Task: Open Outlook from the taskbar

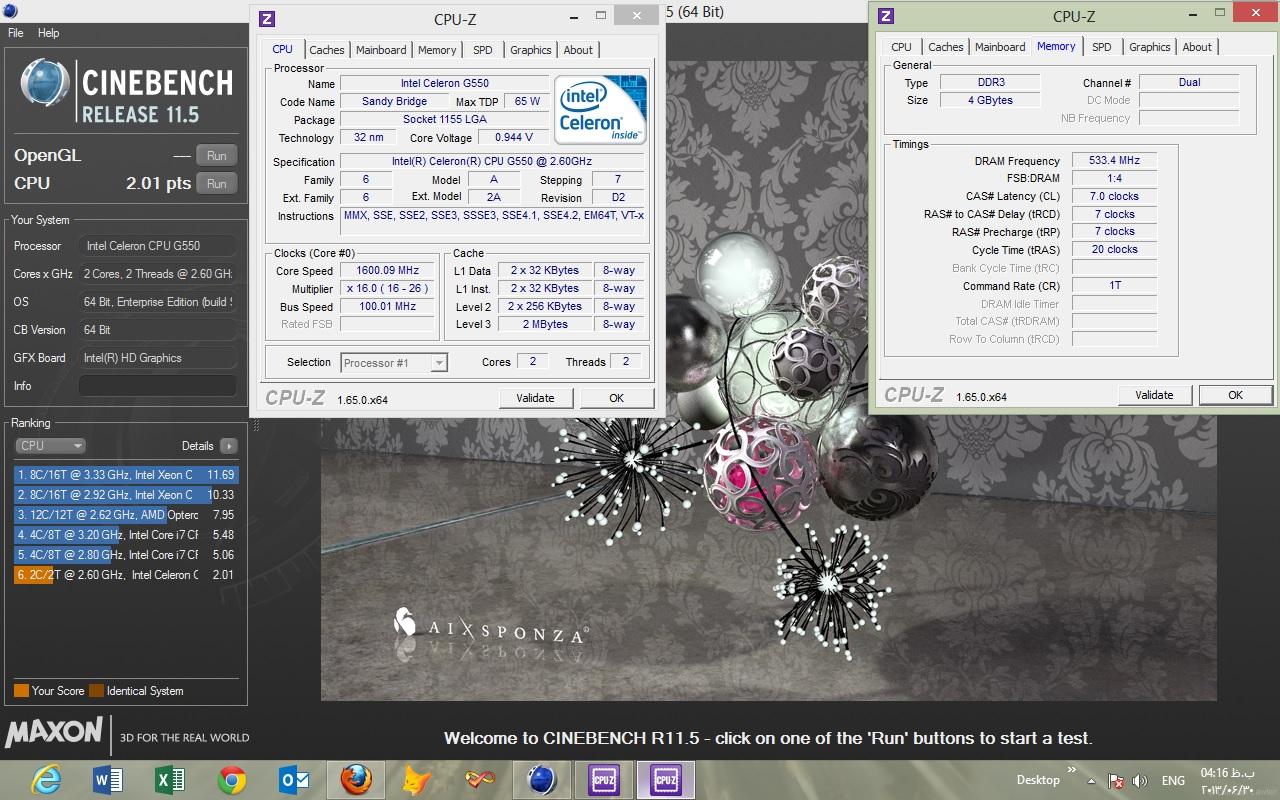Action: pos(294,779)
